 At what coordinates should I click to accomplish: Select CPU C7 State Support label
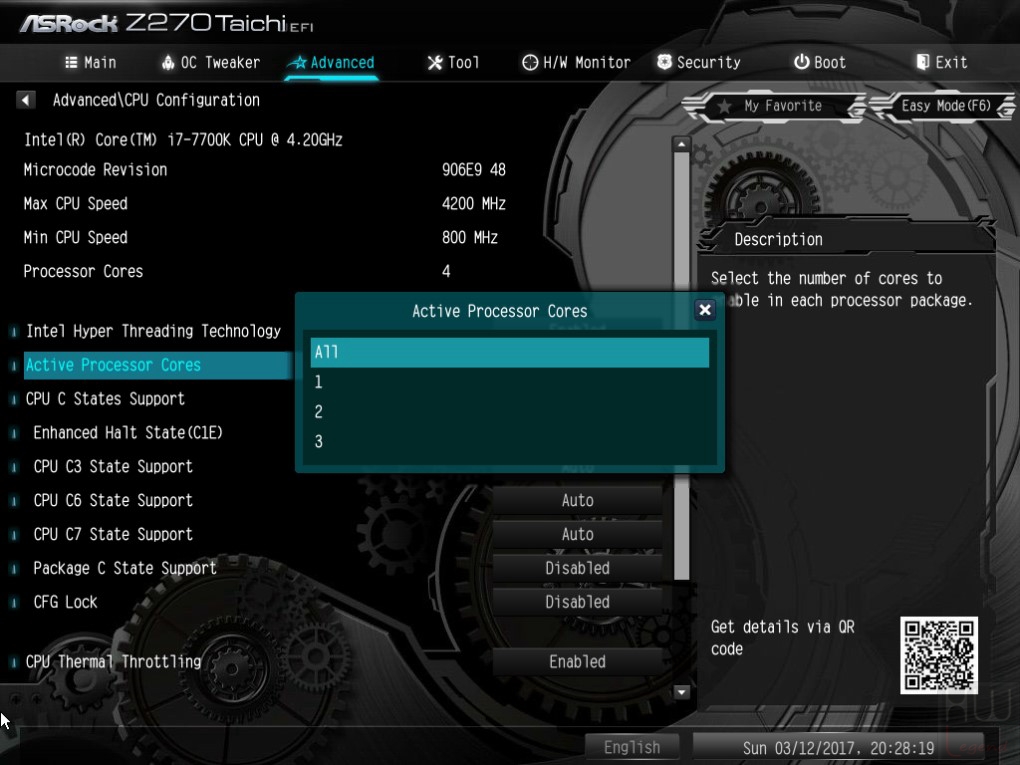113,534
